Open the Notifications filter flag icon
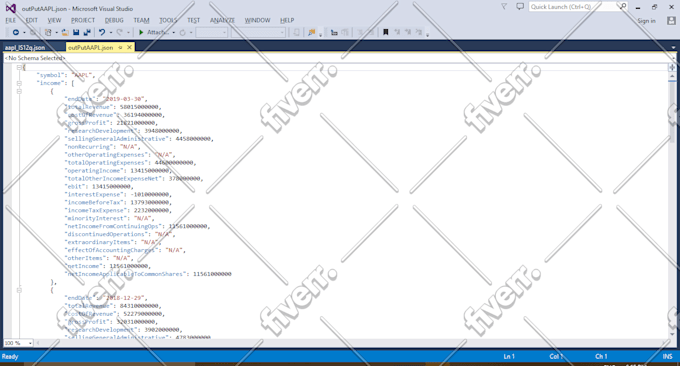This screenshot has height=366, width=680. tap(504, 7)
